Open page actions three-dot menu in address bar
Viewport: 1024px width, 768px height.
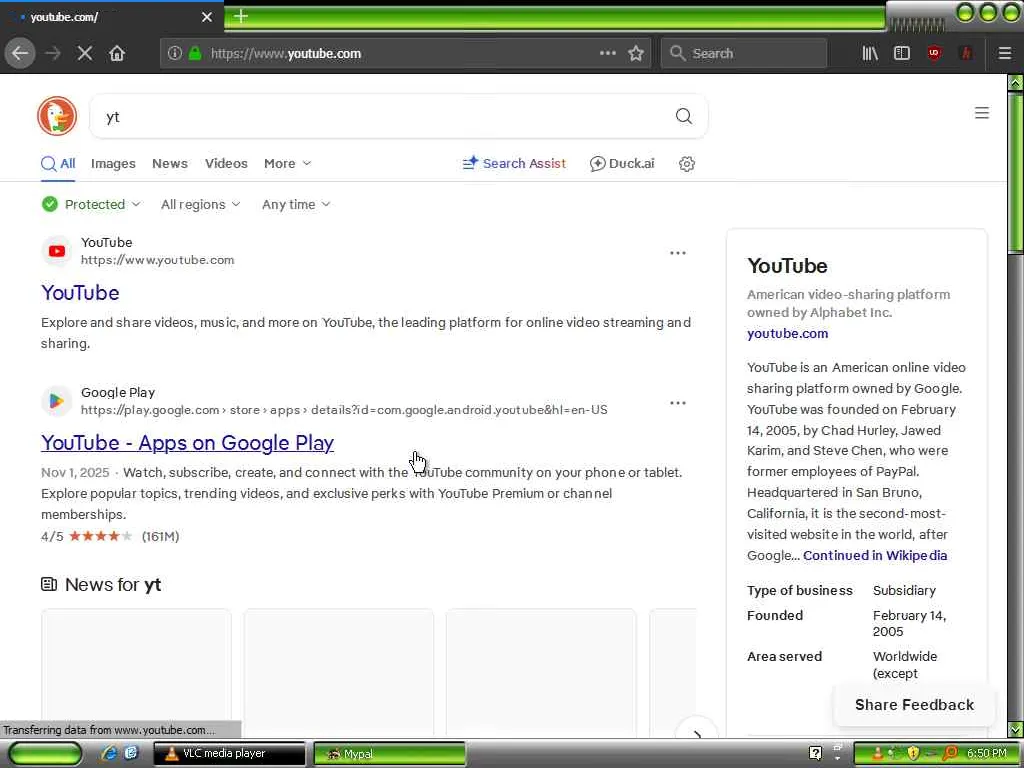click(607, 53)
